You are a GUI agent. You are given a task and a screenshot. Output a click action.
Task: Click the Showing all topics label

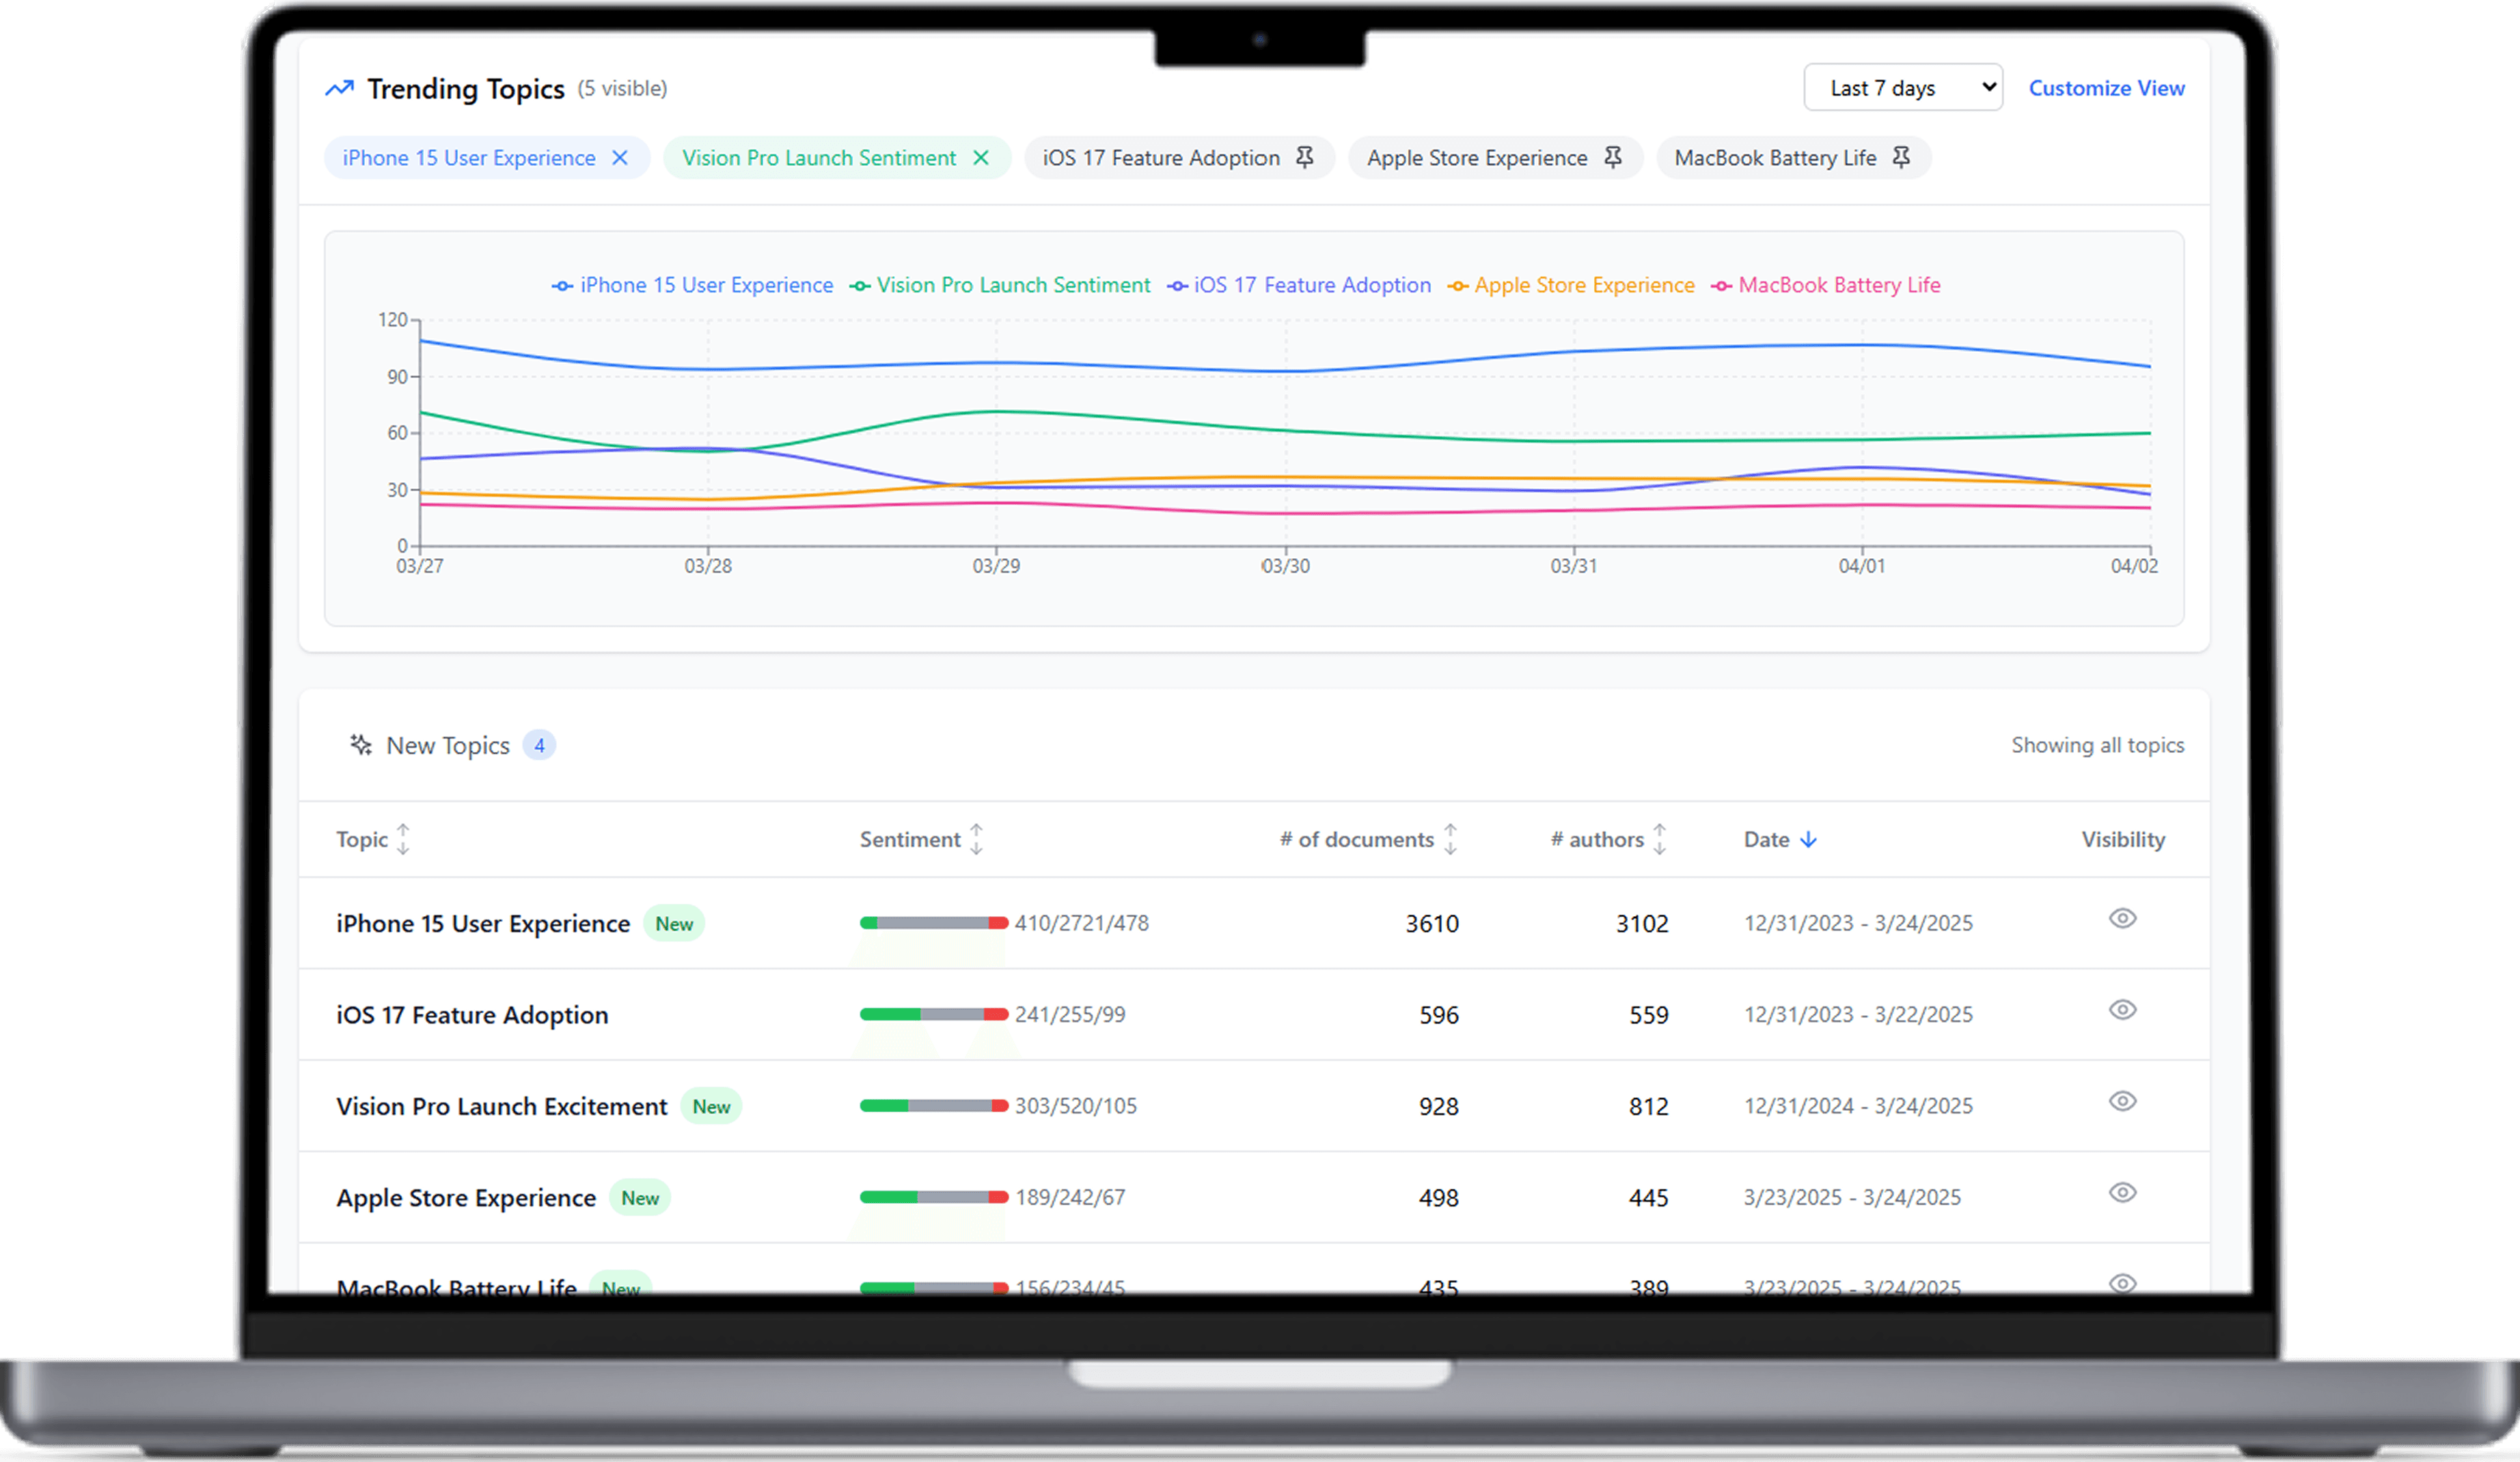click(x=2098, y=745)
